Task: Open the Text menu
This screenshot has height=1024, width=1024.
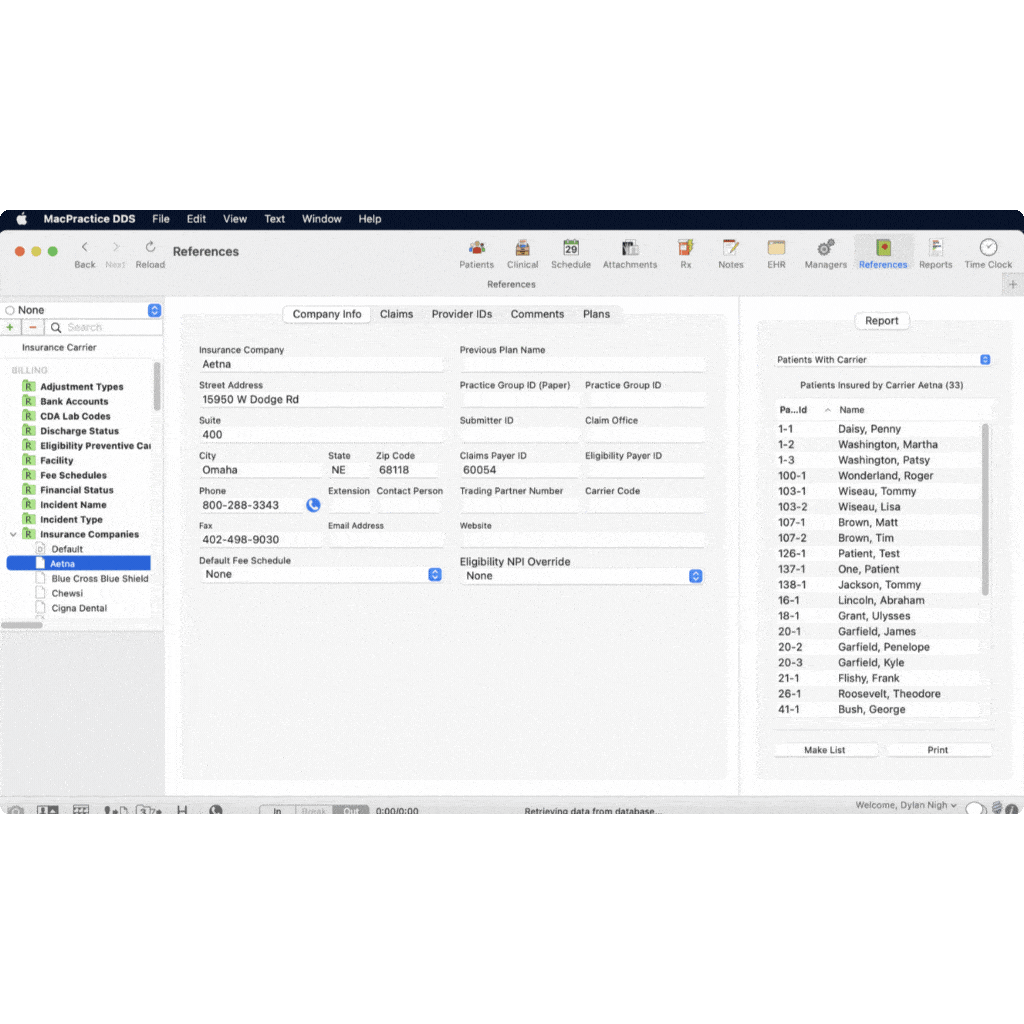Action: (x=274, y=219)
